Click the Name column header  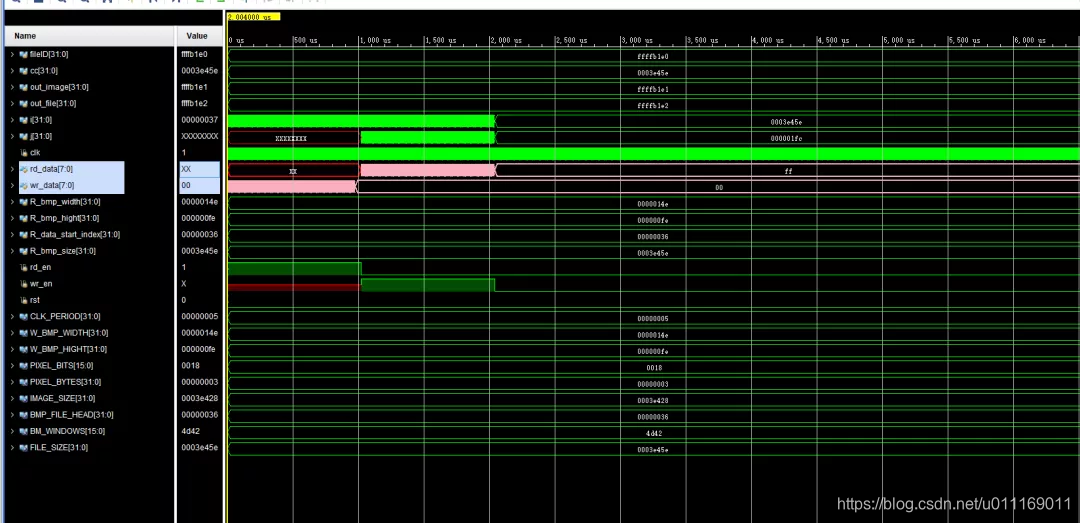pos(90,36)
